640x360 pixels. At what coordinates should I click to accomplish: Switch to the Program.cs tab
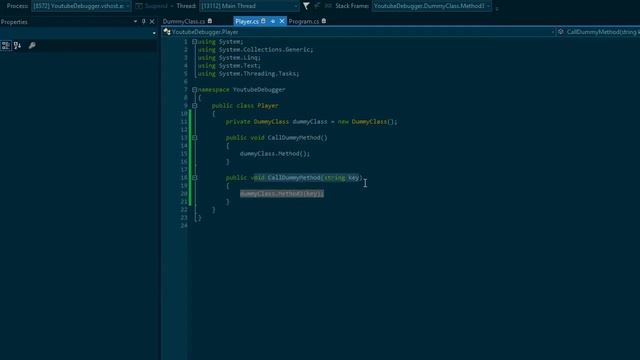[x=304, y=21]
